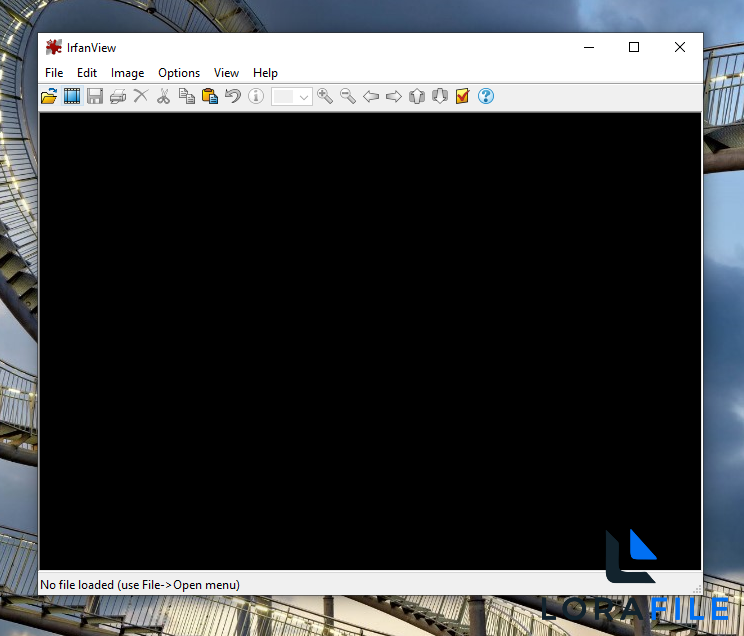Click the IrfanView red splat title icon
The height and width of the screenshot is (636, 744).
[x=54, y=47]
